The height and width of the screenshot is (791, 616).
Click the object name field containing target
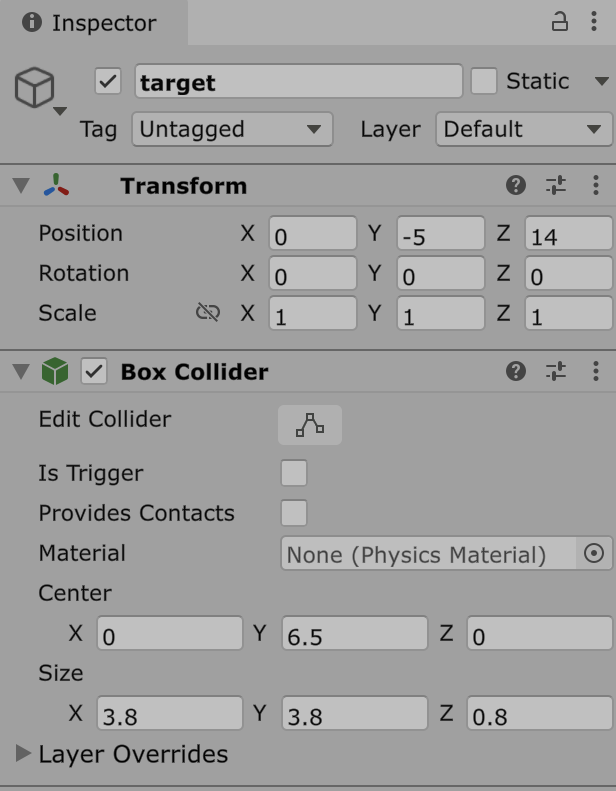[x=299, y=81]
